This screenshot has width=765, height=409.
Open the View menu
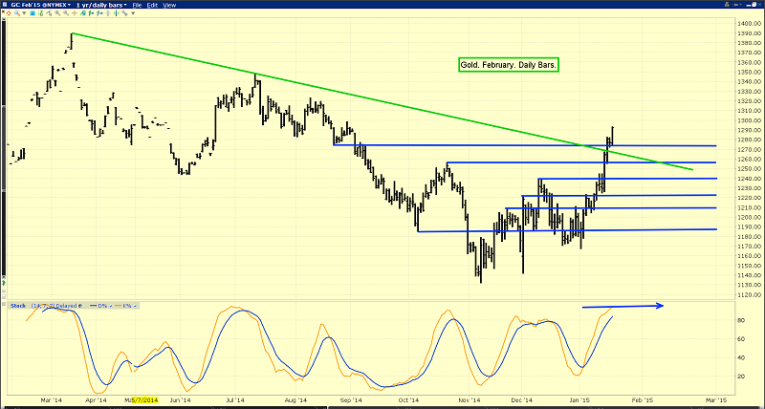point(169,5)
